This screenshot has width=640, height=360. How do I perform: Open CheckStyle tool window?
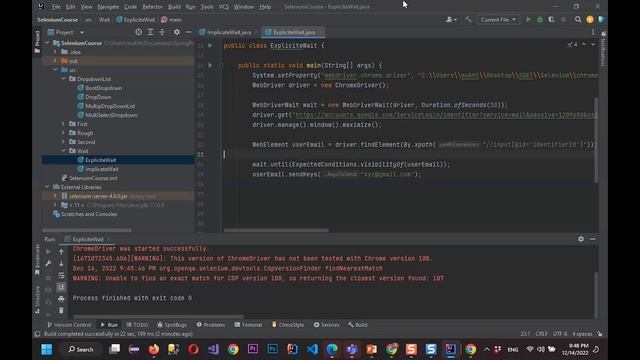(288, 325)
